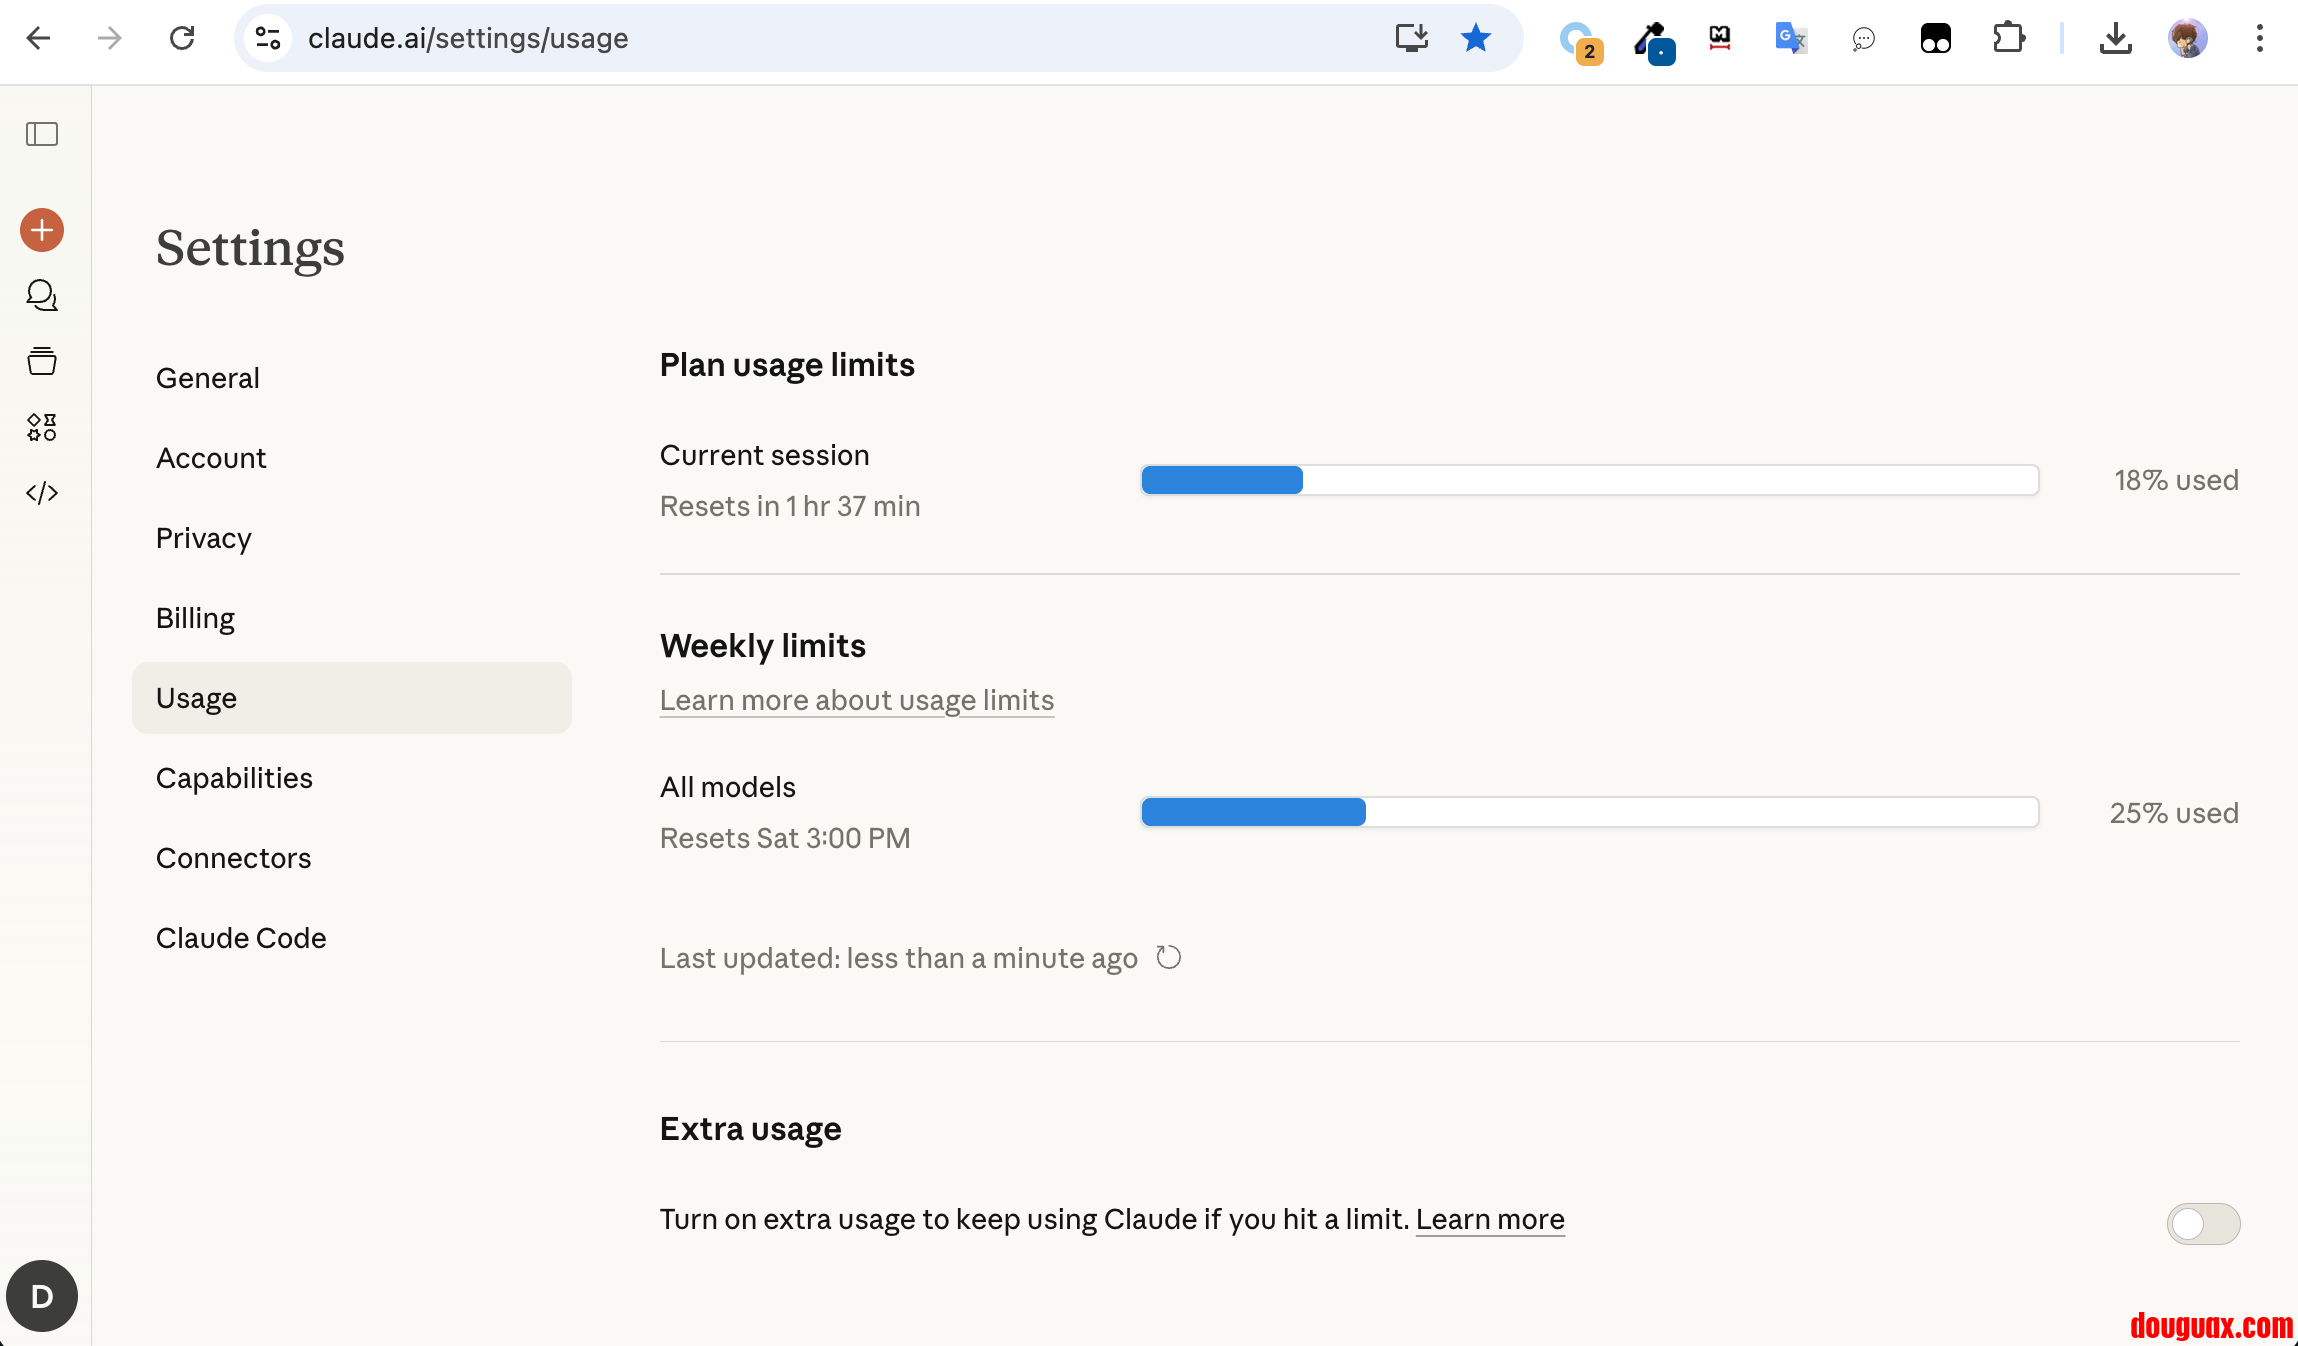The width and height of the screenshot is (2298, 1346).
Task: Click the bookmark star in address bar
Action: coord(1475,38)
